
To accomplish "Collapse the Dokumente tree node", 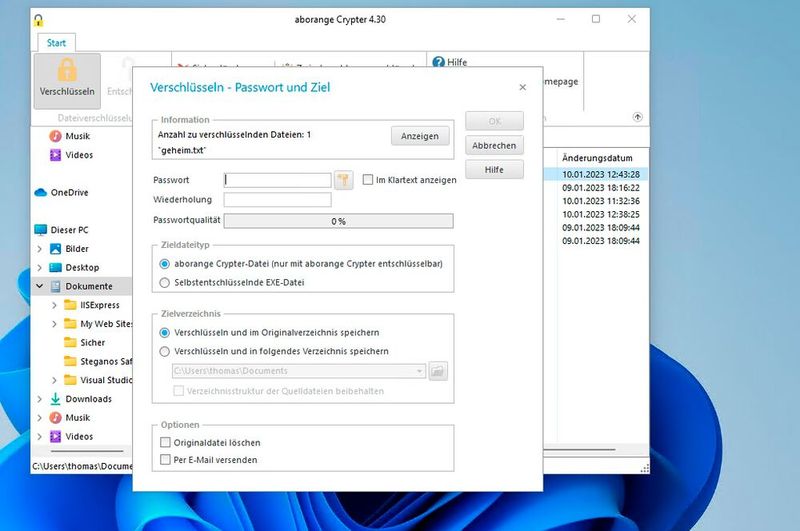I will (39, 286).
